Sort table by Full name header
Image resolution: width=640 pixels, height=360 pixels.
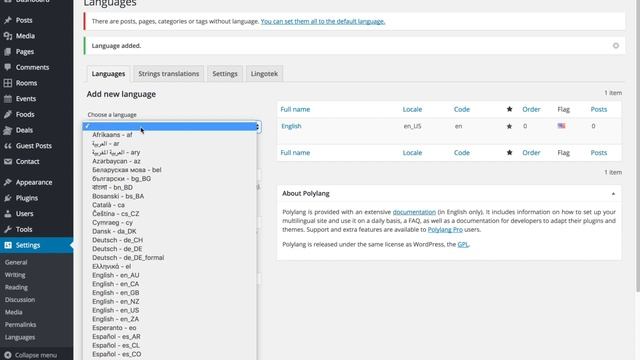point(295,109)
